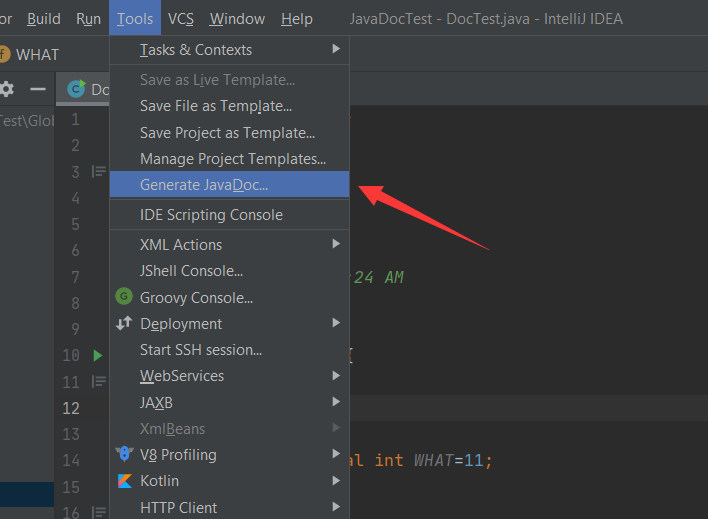Run class using green arrow on line 10
The image size is (708, 519).
pyautogui.click(x=98, y=355)
